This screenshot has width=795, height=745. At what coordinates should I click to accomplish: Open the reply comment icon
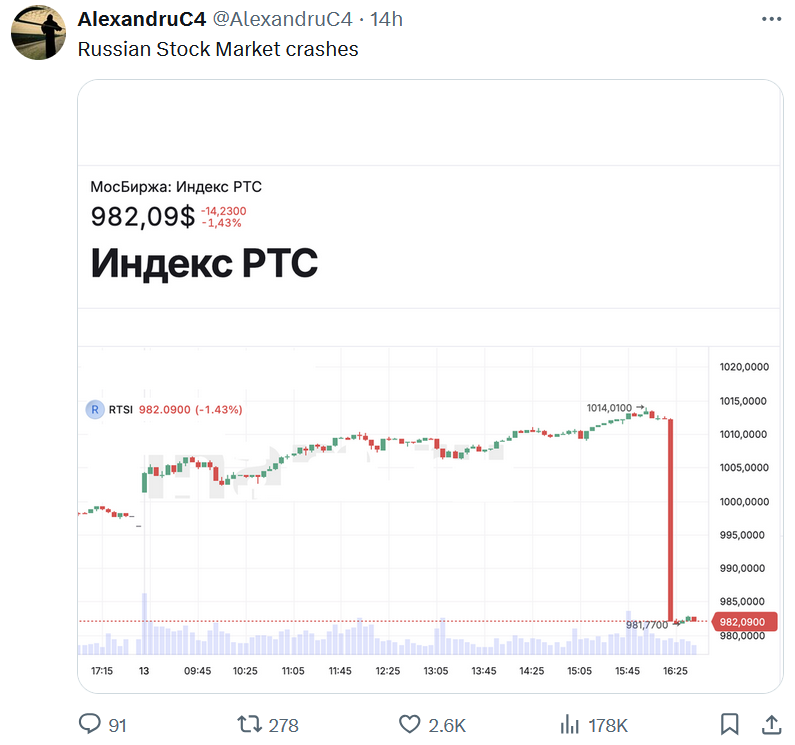coord(90,724)
